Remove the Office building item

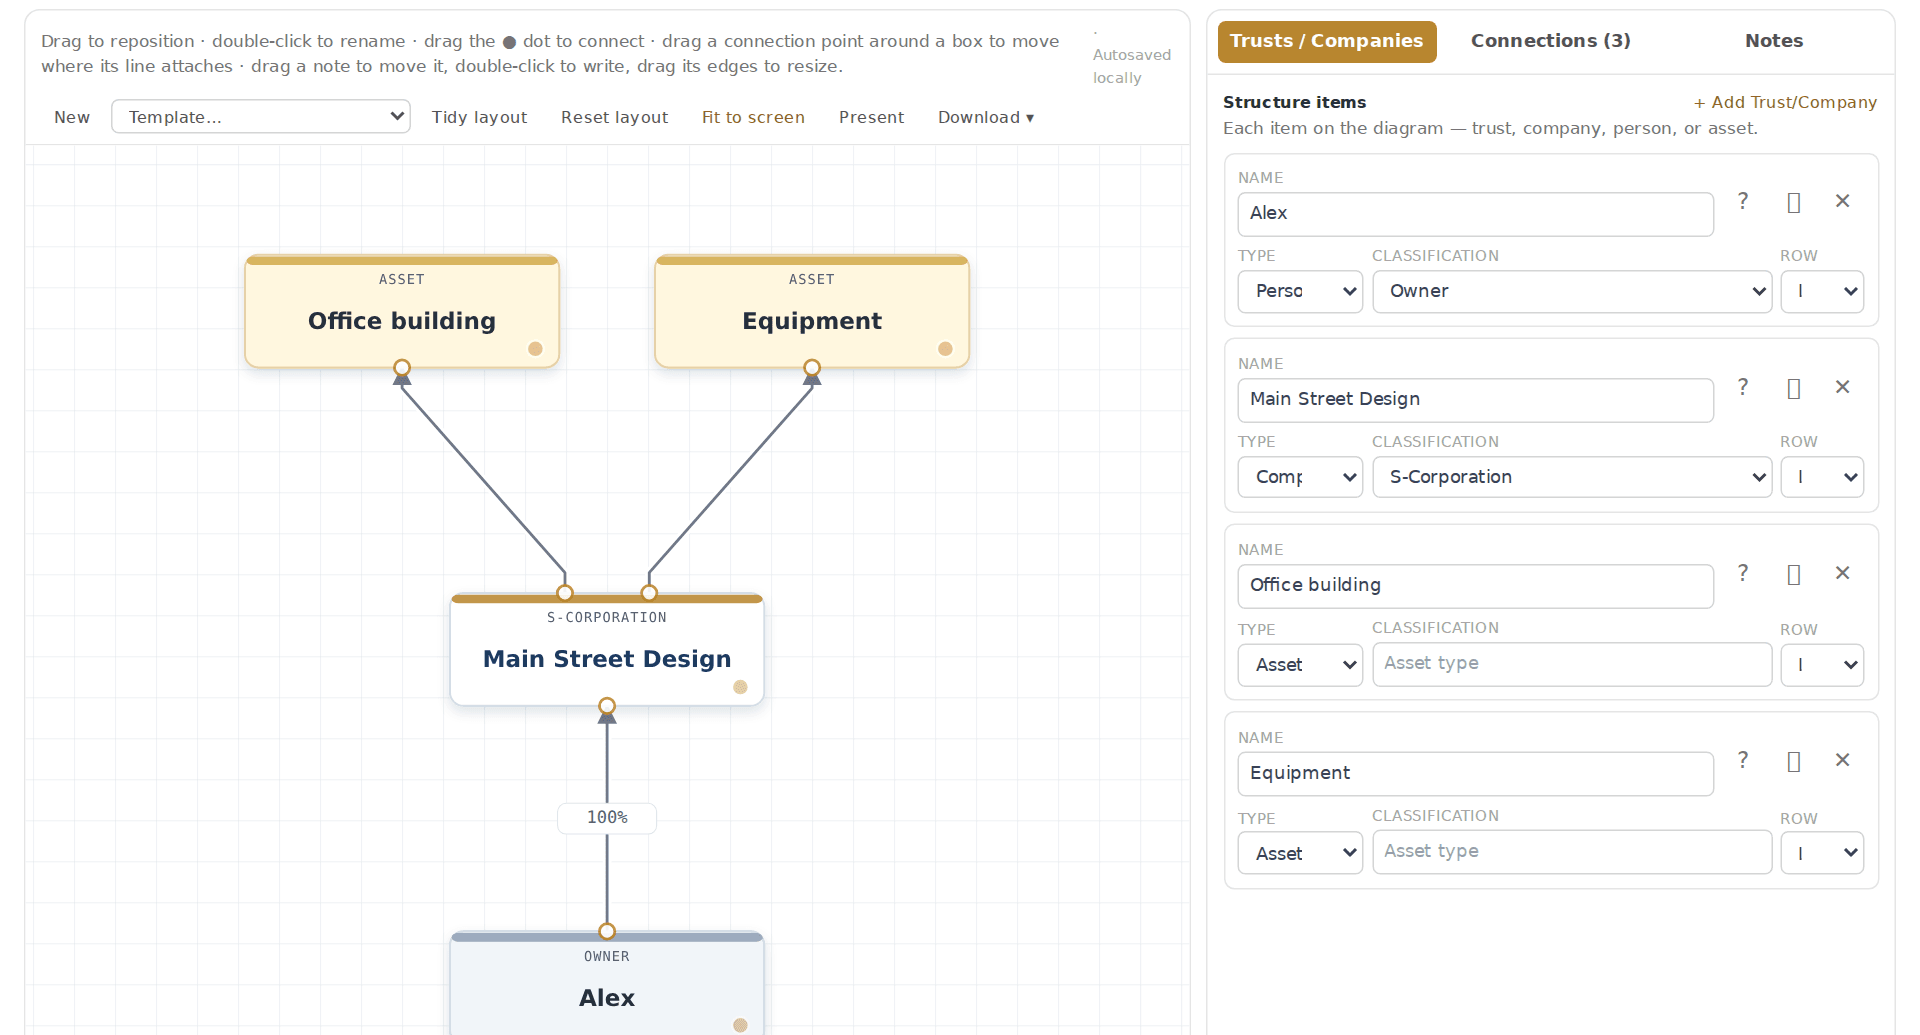click(1843, 573)
